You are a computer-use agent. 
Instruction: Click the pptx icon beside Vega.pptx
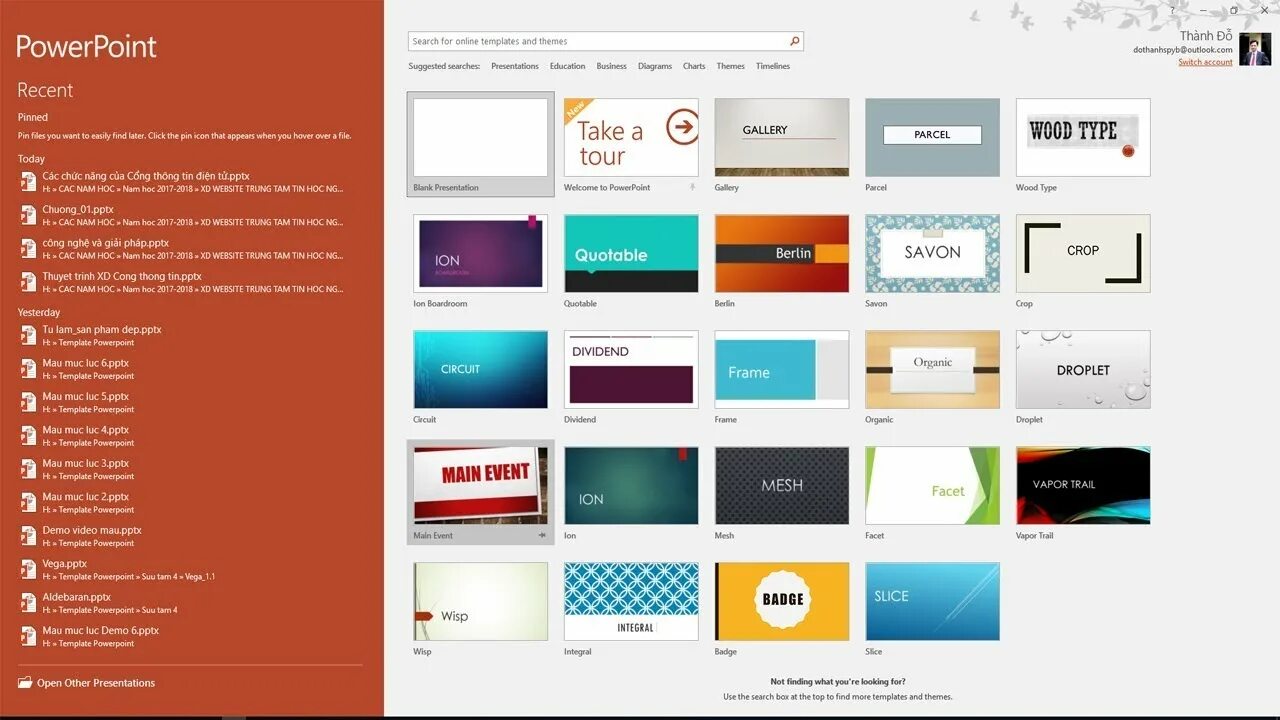[x=28, y=569]
